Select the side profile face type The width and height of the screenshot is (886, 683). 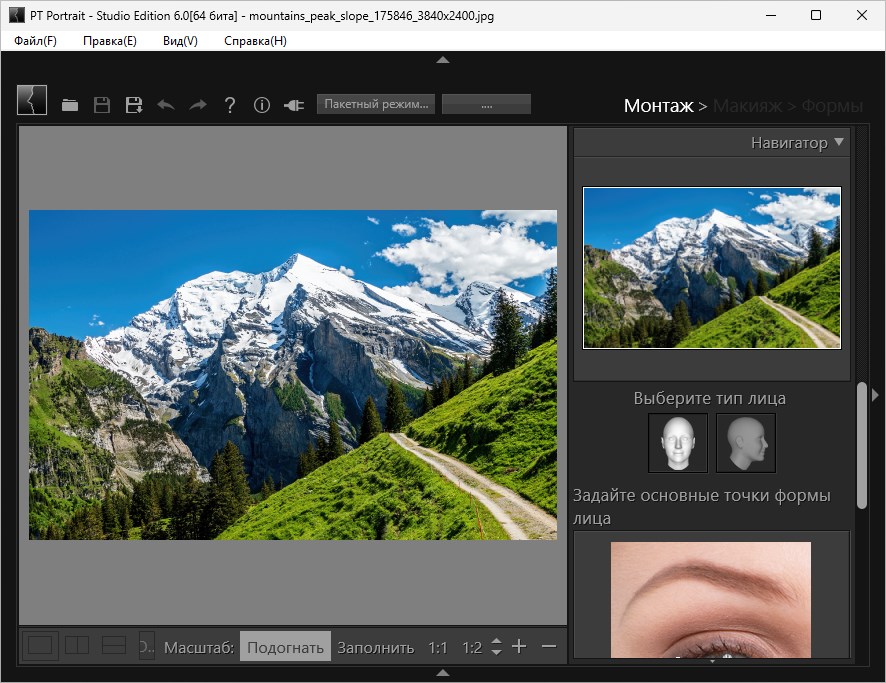[745, 442]
